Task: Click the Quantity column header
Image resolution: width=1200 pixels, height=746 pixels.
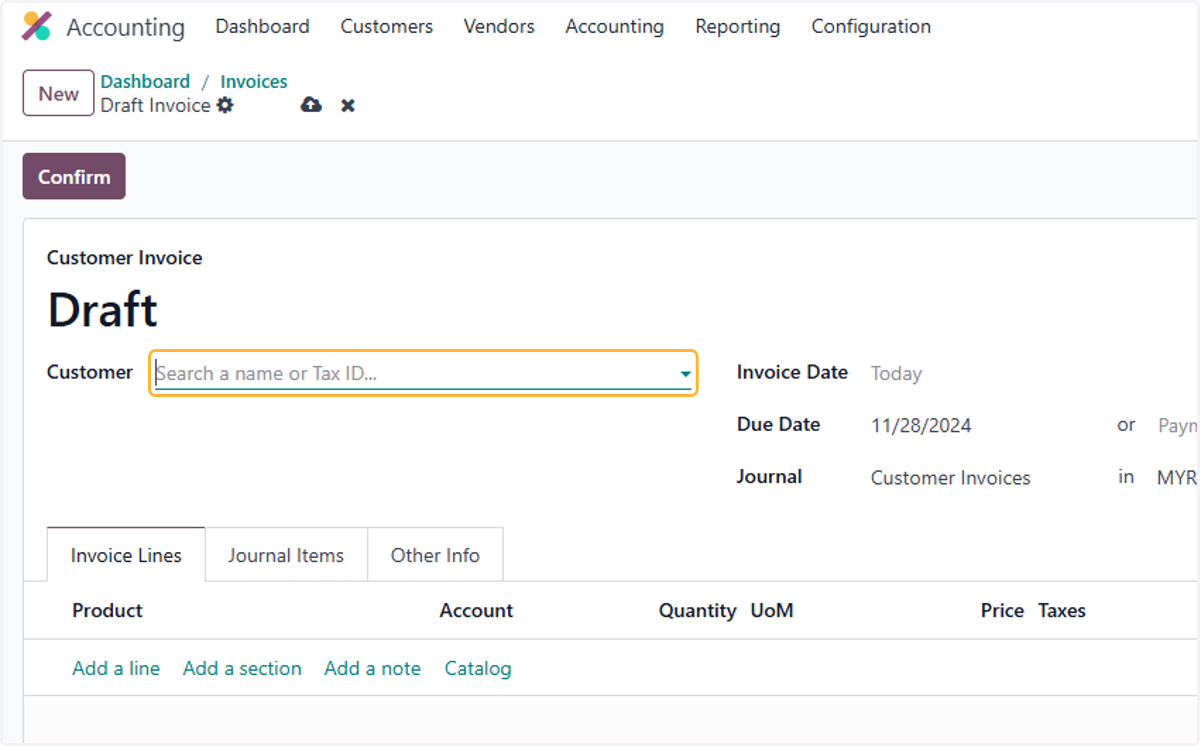Action: [697, 611]
